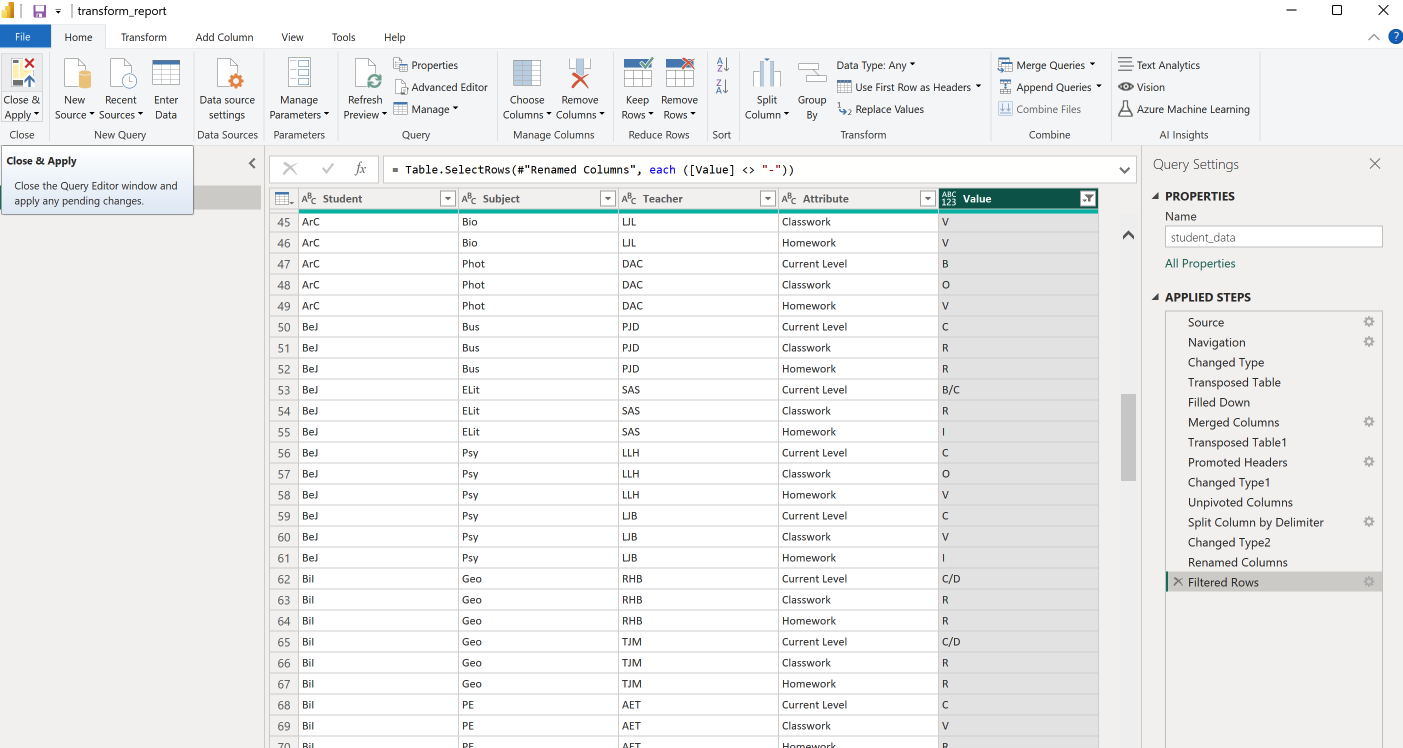Click the Group By icon
The image size is (1403, 748).
point(812,74)
